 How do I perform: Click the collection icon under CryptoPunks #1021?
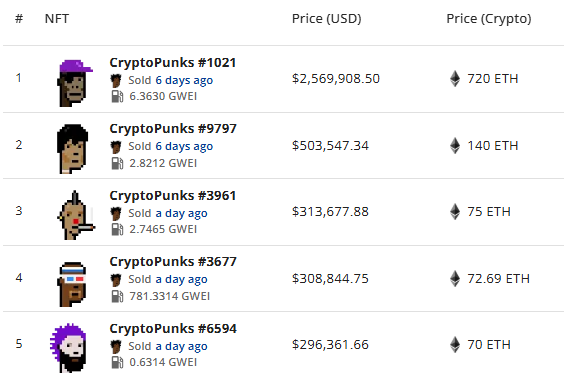click(x=116, y=81)
